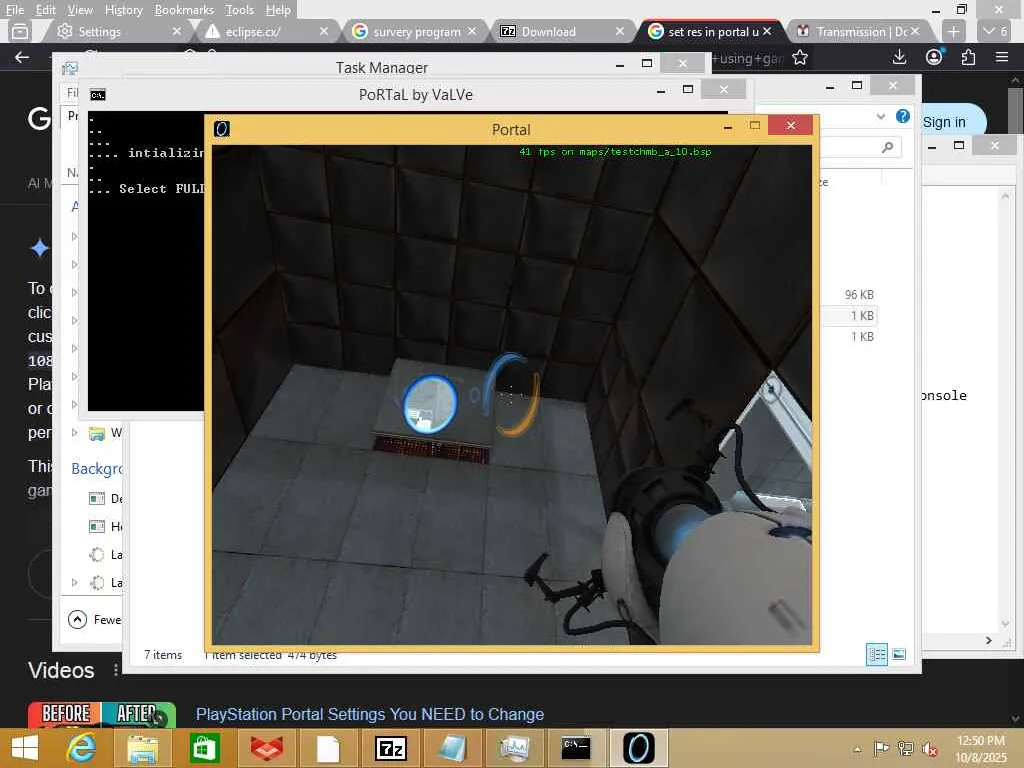Viewport: 1024px width, 768px height.
Task: Open the Firefox account icon
Action: tap(935, 57)
